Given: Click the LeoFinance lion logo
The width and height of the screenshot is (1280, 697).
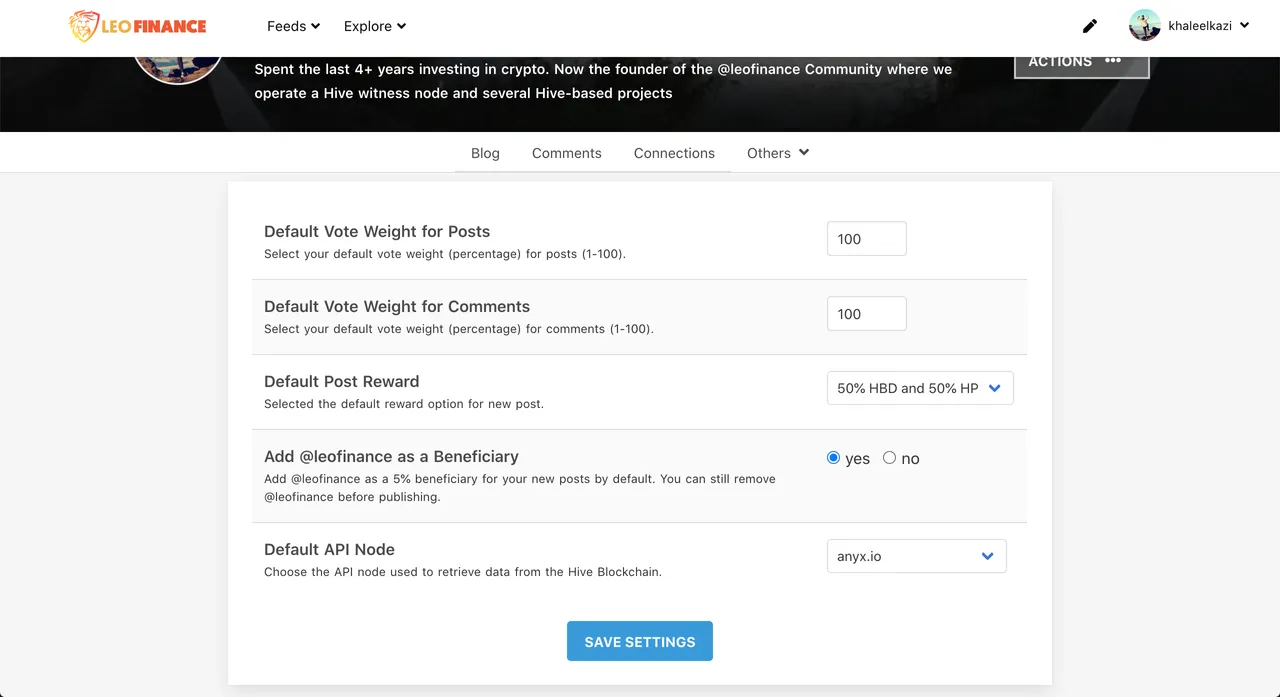Looking at the screenshot, I should [x=137, y=26].
